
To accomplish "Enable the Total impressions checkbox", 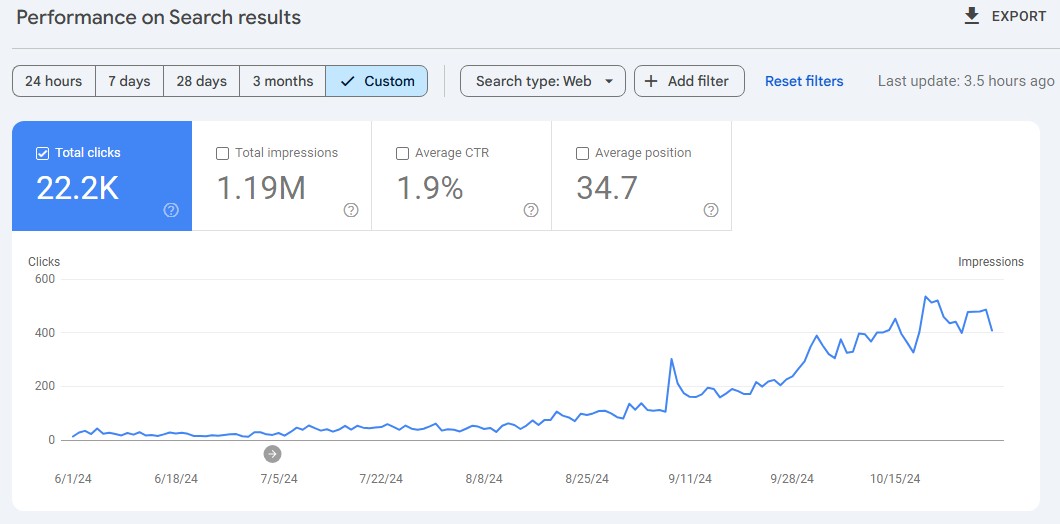I will pyautogui.click(x=222, y=153).
